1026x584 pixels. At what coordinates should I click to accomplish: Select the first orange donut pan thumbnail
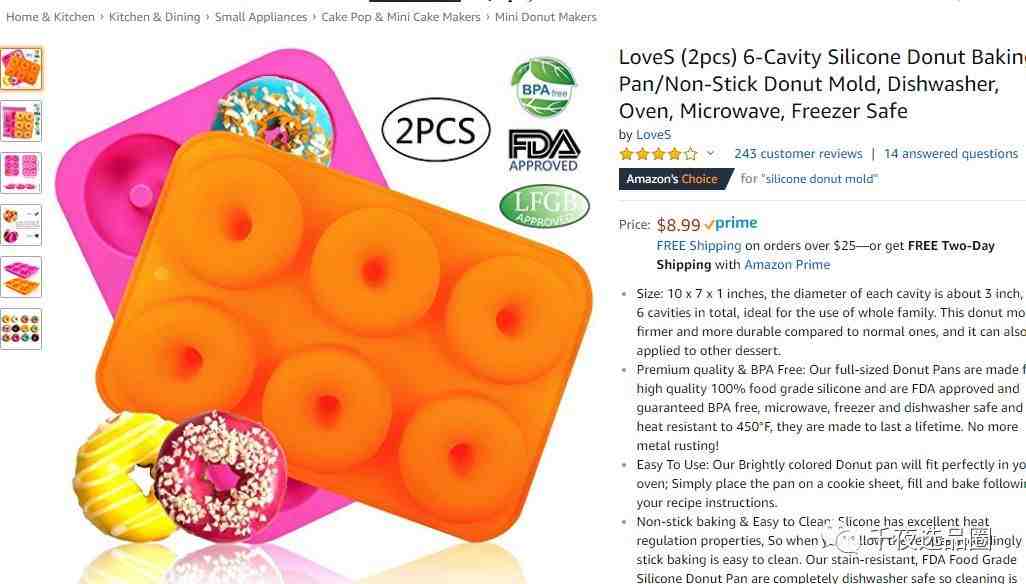tap(21, 68)
